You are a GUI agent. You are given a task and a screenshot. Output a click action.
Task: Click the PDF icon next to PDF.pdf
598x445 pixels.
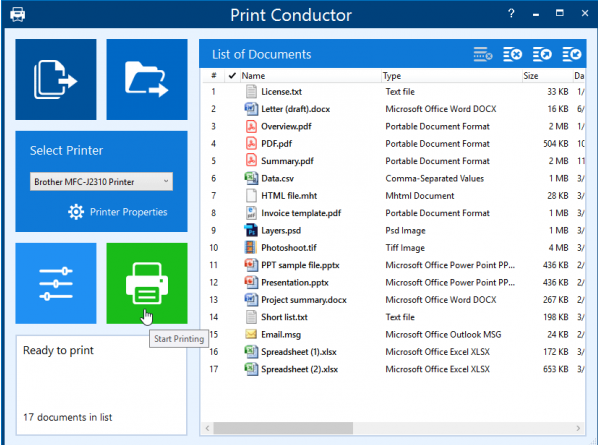pos(251,144)
